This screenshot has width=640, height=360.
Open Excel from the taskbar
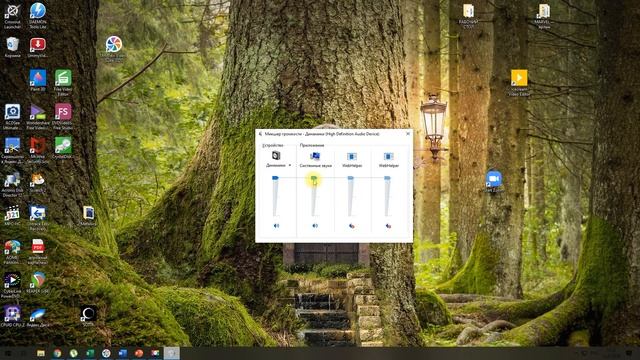click(x=90, y=353)
